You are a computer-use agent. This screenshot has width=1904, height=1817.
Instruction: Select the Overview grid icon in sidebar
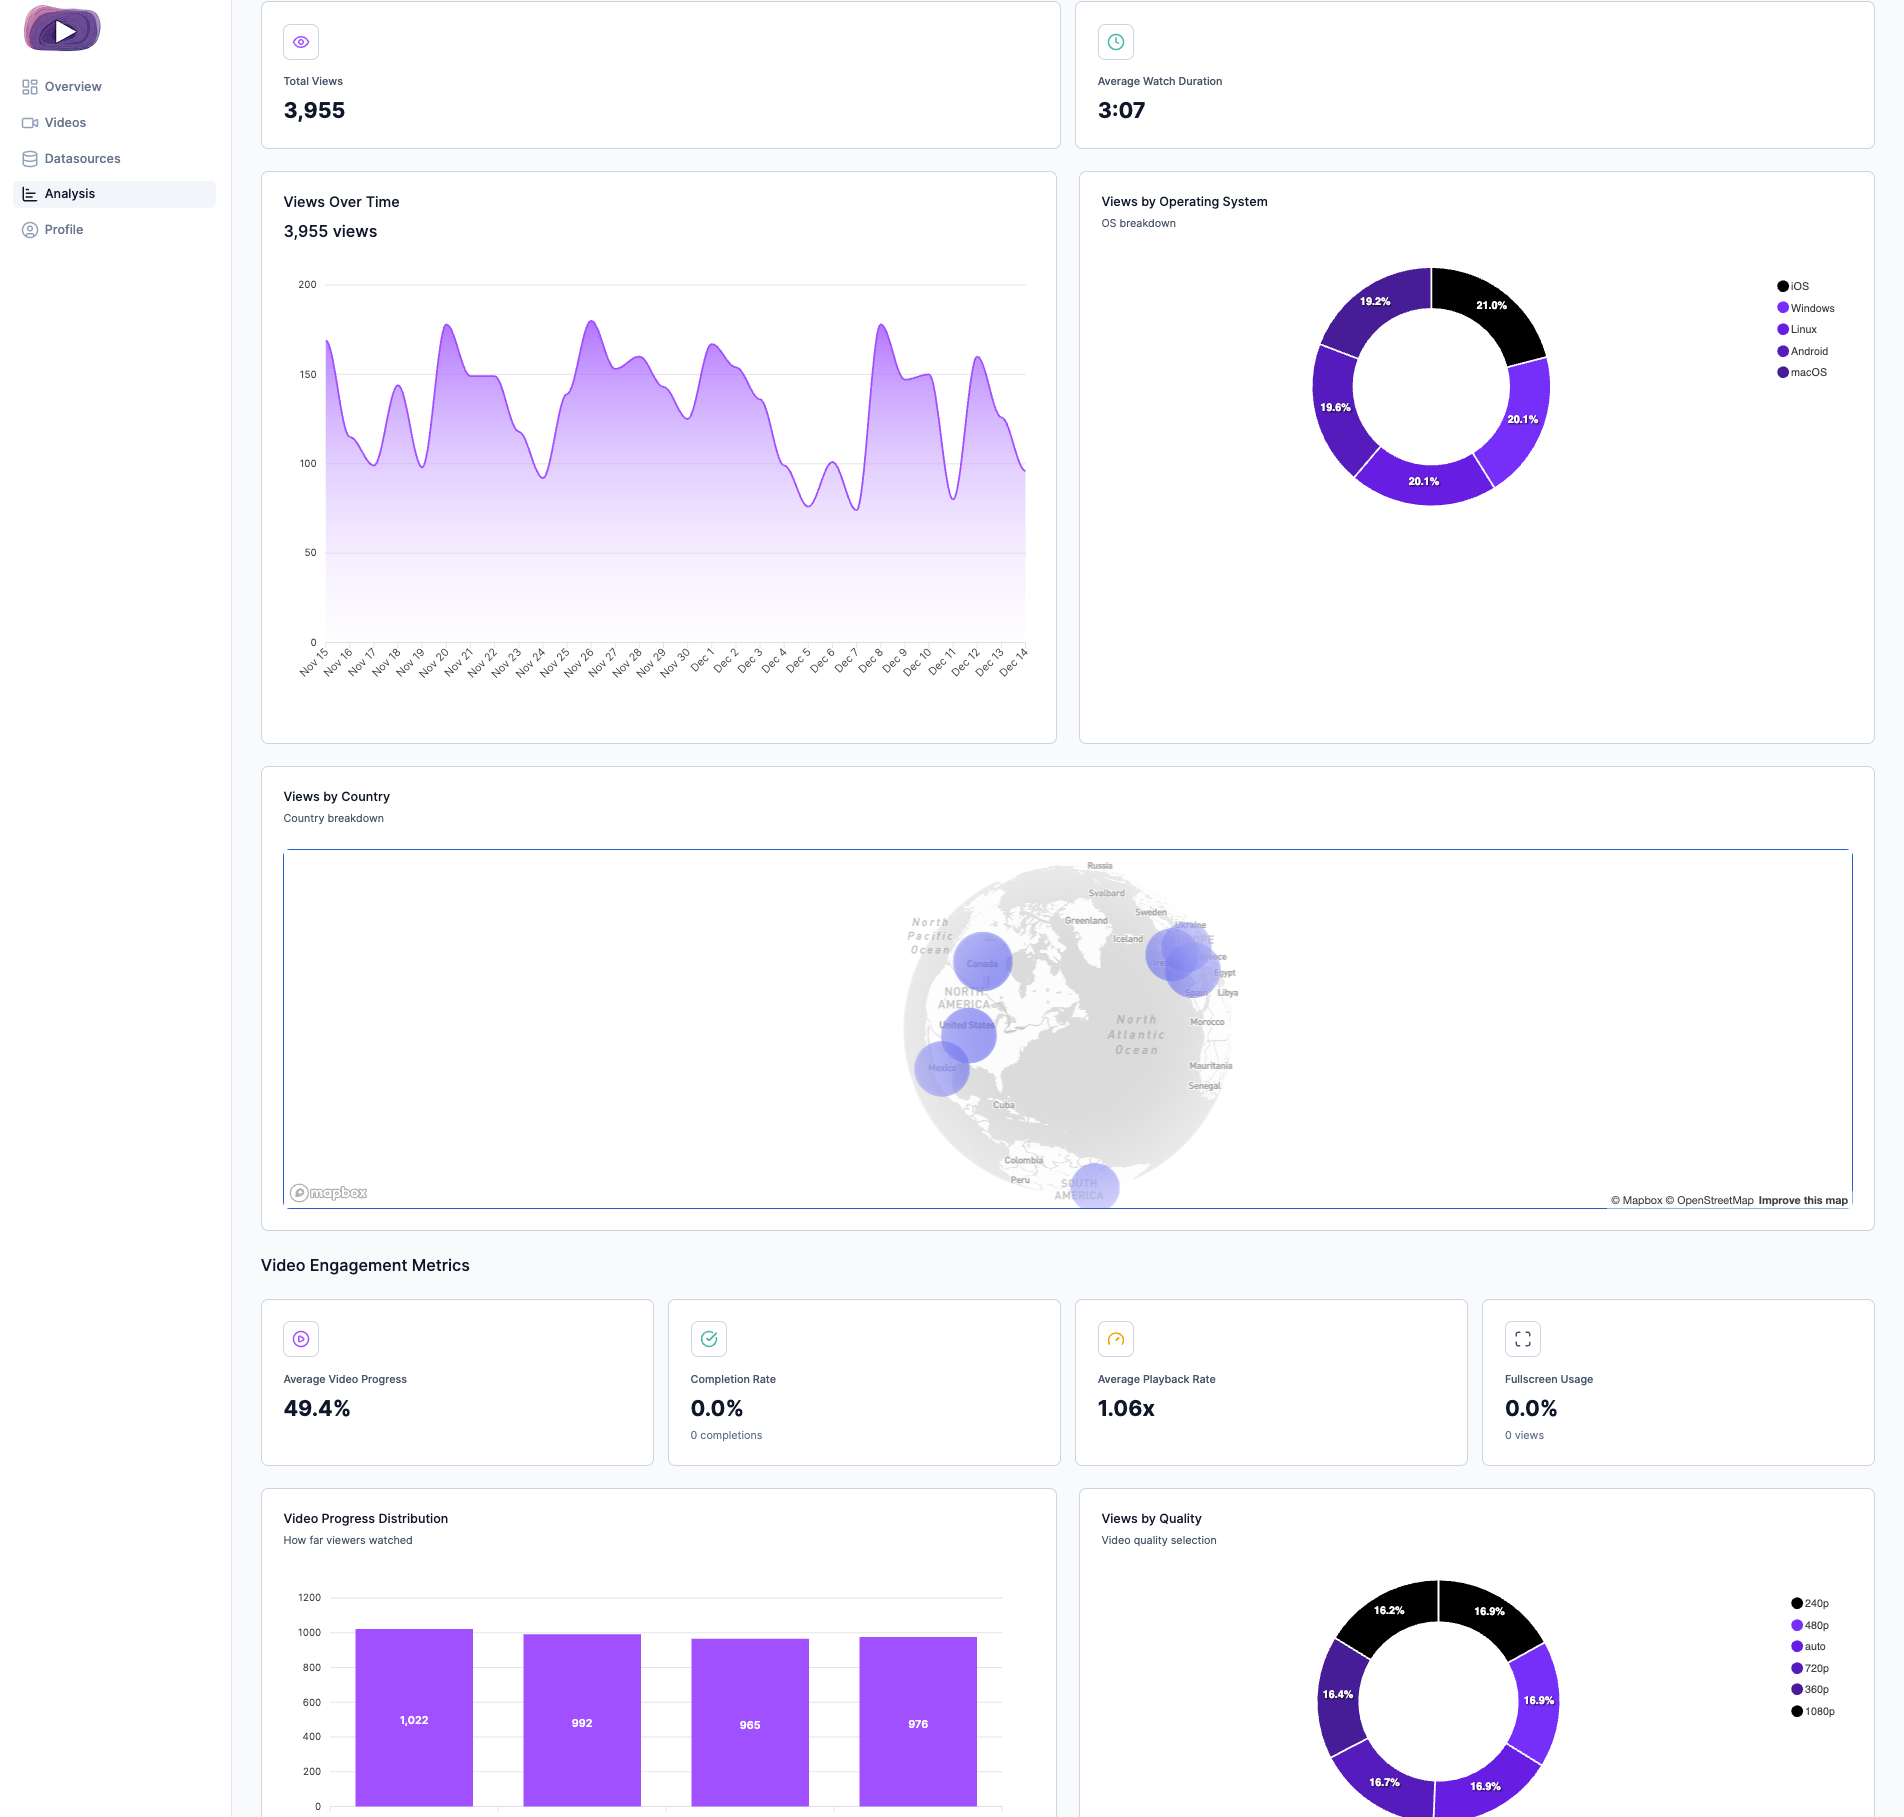click(x=31, y=86)
